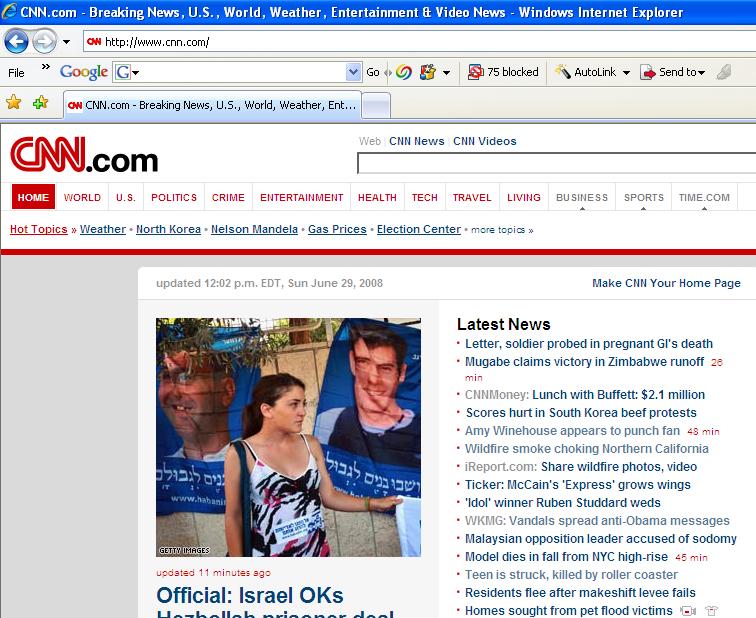Screen dimensions: 756x618
Task: Click the Google toolbar AutoLink wand
Action: pyautogui.click(x=563, y=72)
